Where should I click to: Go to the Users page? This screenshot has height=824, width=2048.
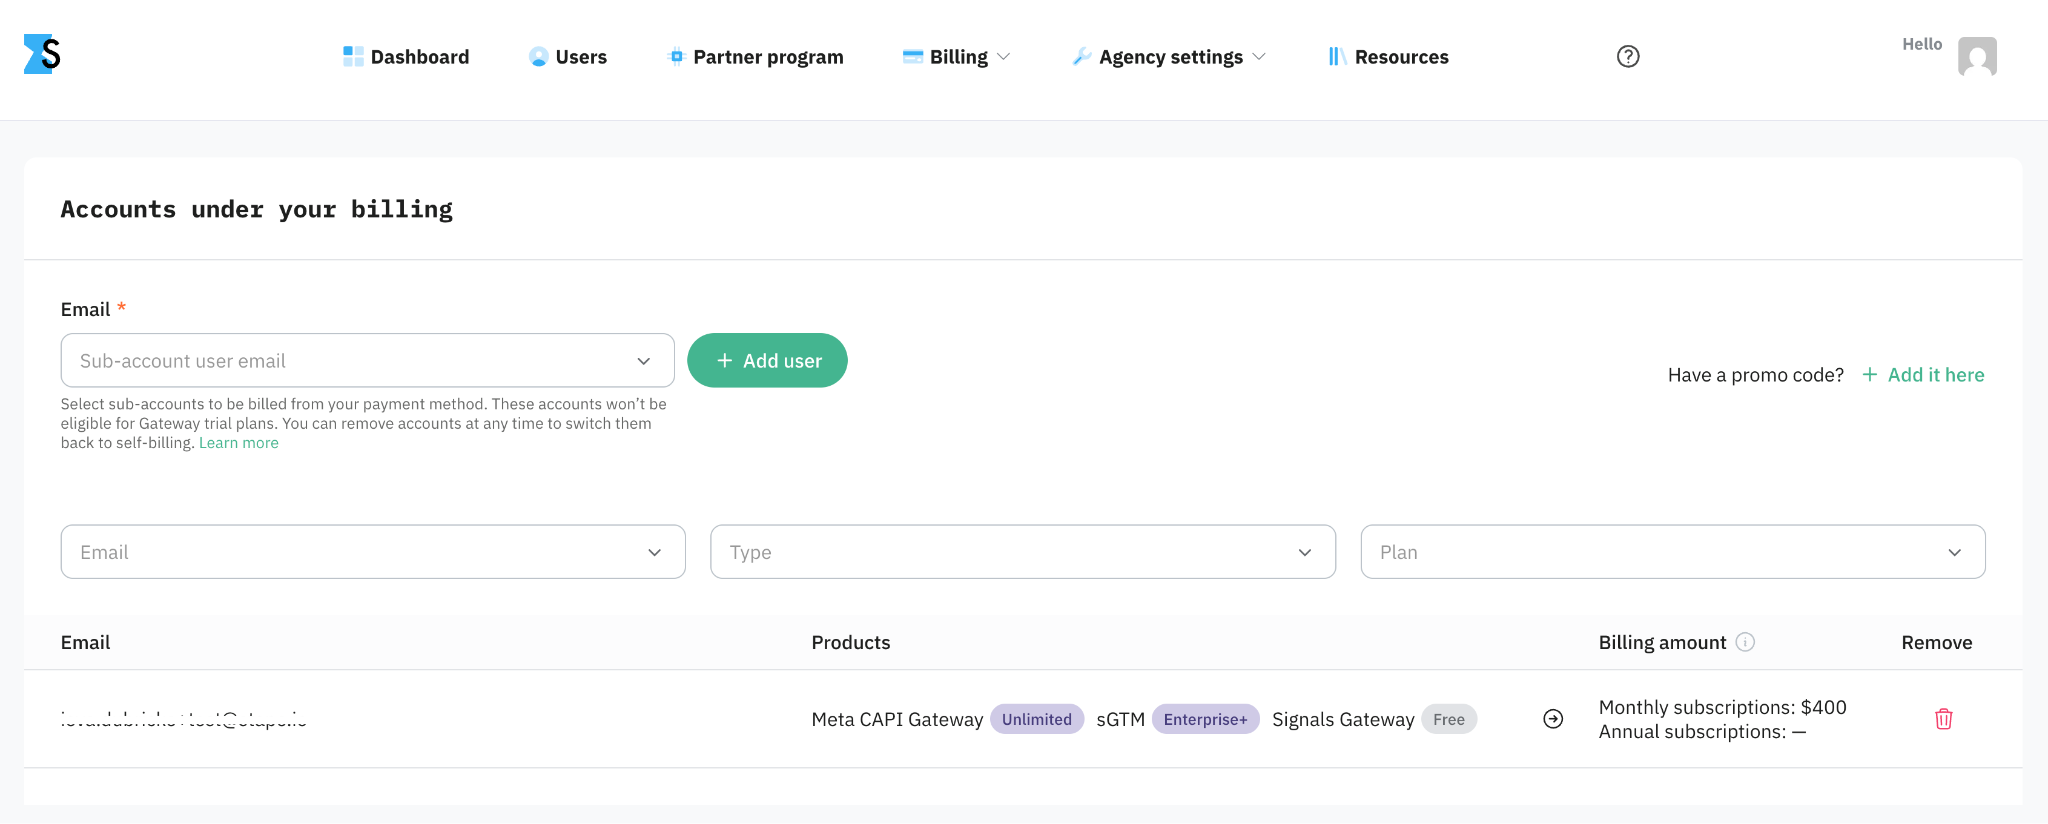click(x=568, y=57)
